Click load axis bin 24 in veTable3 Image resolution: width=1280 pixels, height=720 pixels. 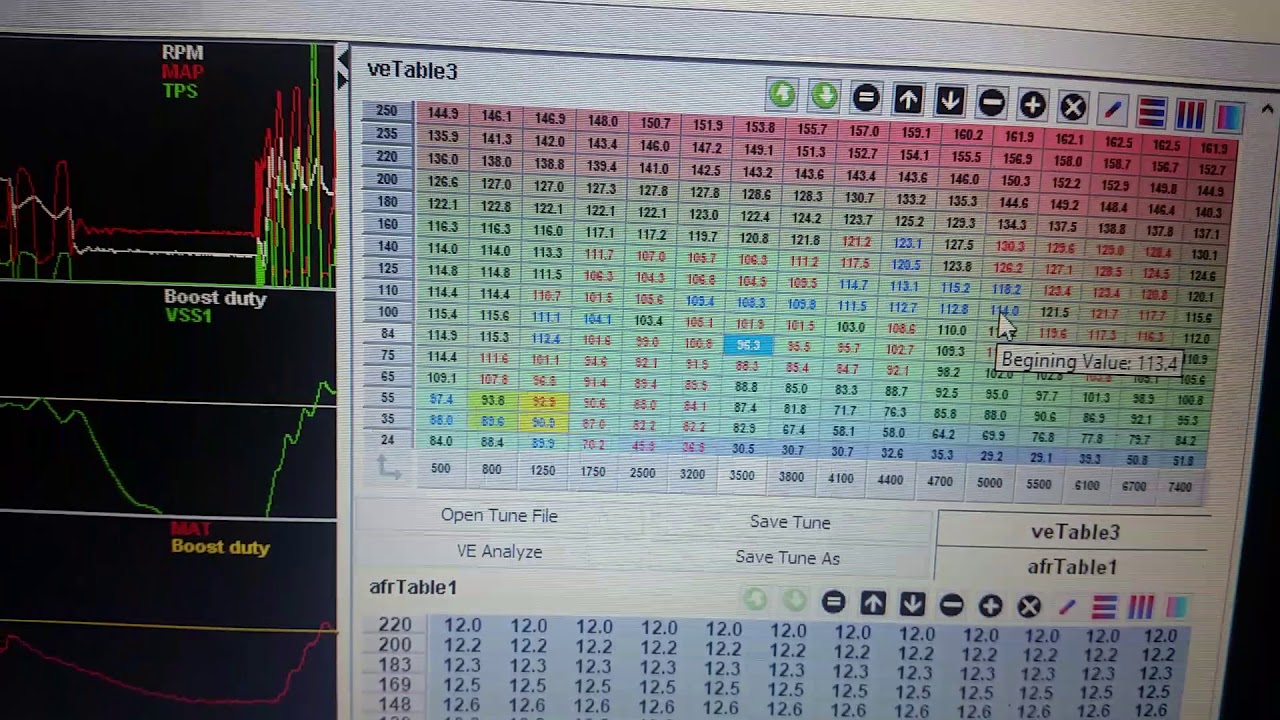(x=387, y=440)
